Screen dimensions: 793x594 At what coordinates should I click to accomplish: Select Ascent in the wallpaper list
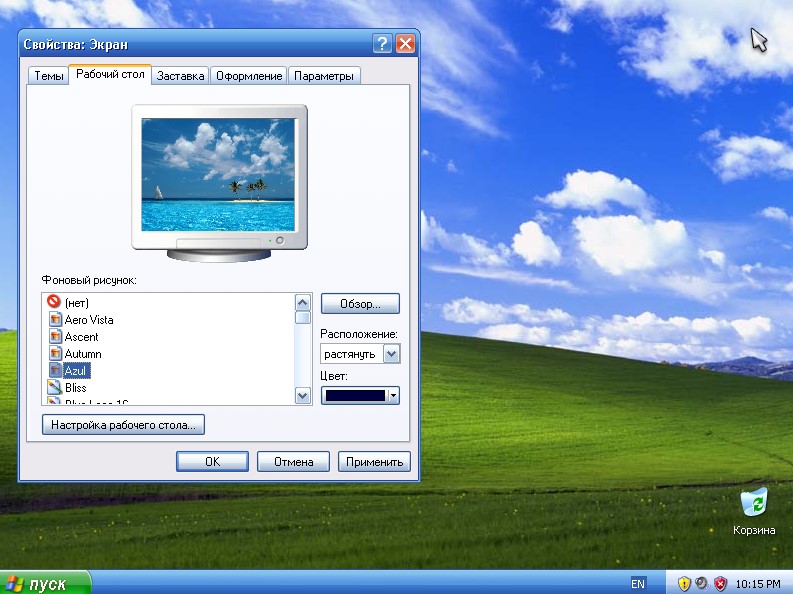[x=81, y=337]
